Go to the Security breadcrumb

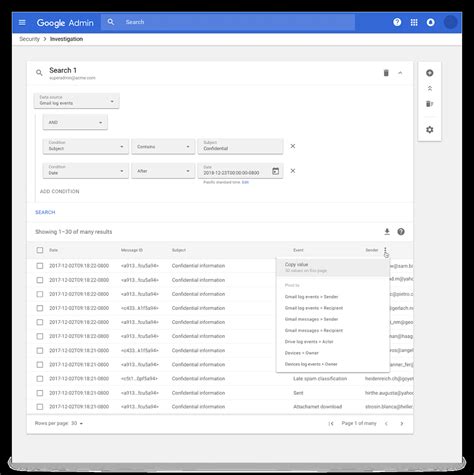pyautogui.click(x=29, y=39)
